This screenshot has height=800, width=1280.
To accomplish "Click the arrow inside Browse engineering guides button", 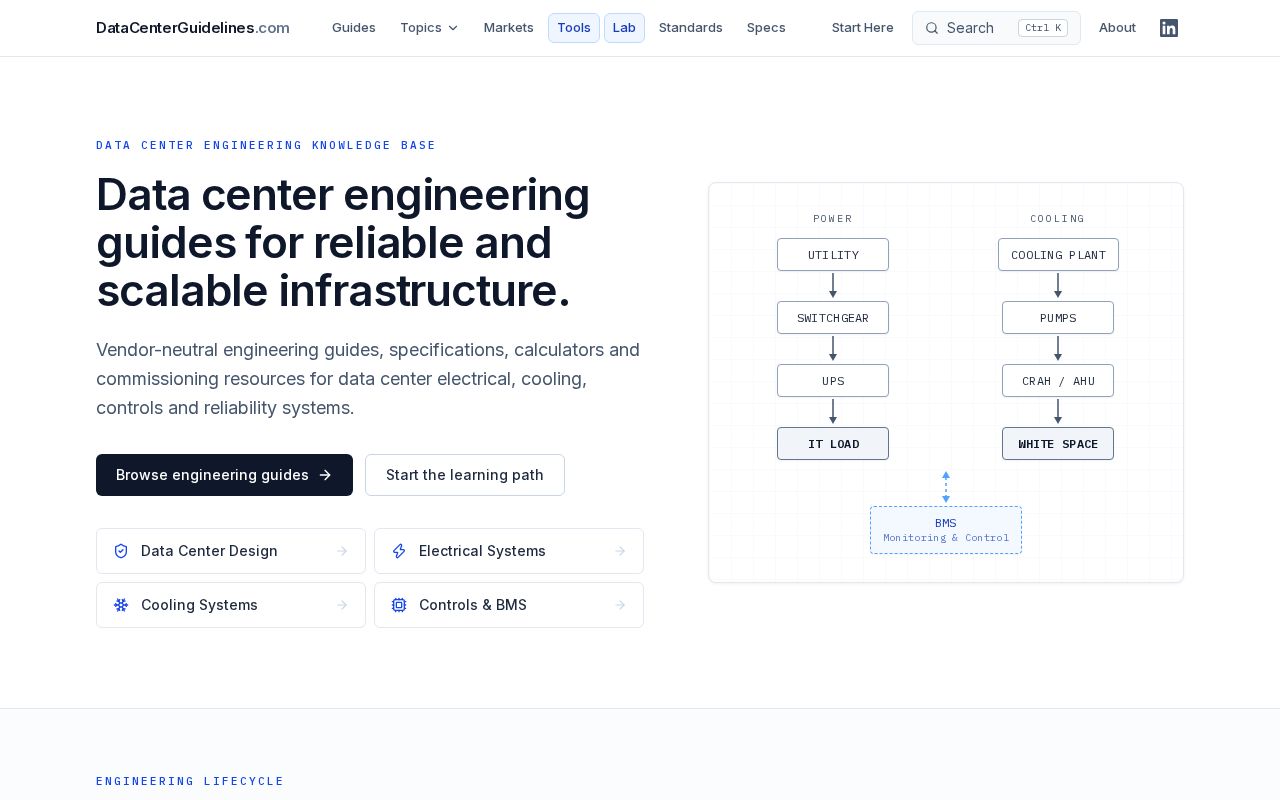I will click(x=325, y=475).
